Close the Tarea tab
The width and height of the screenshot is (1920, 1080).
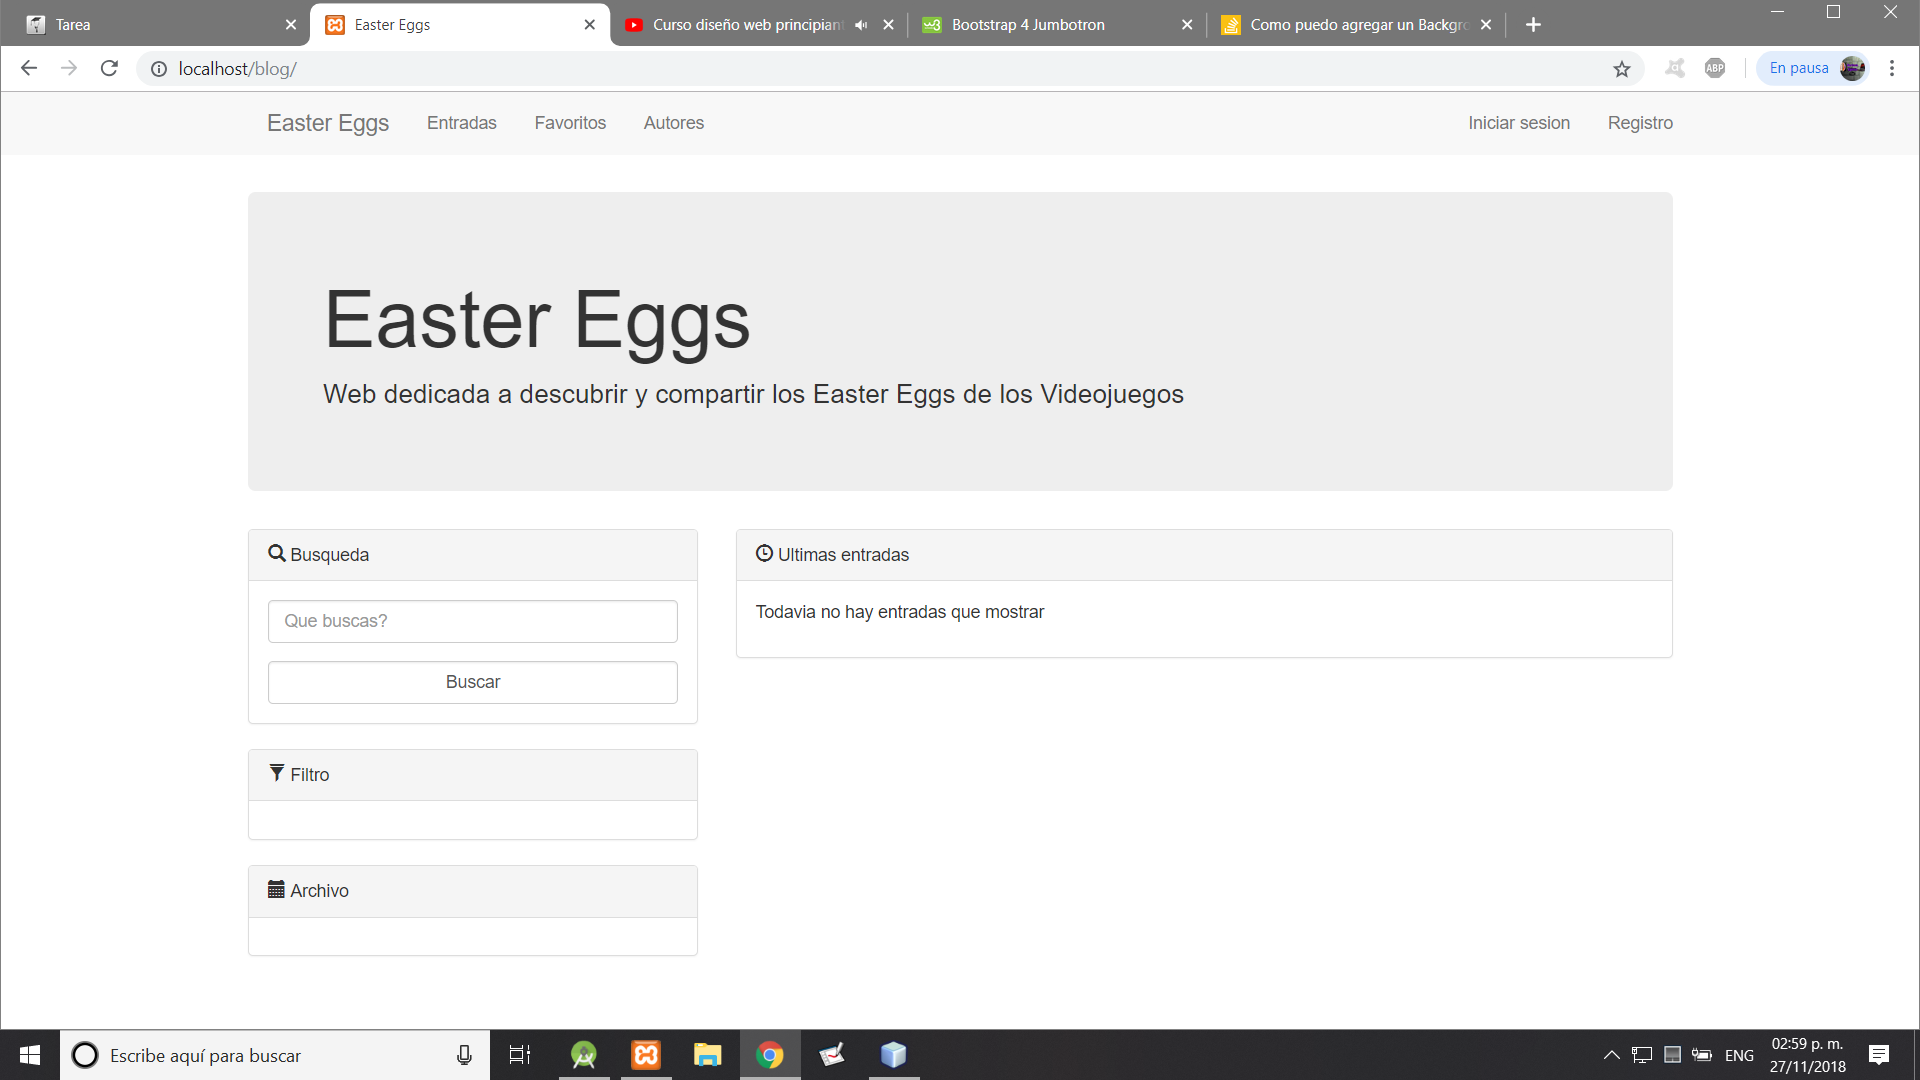[x=290, y=25]
